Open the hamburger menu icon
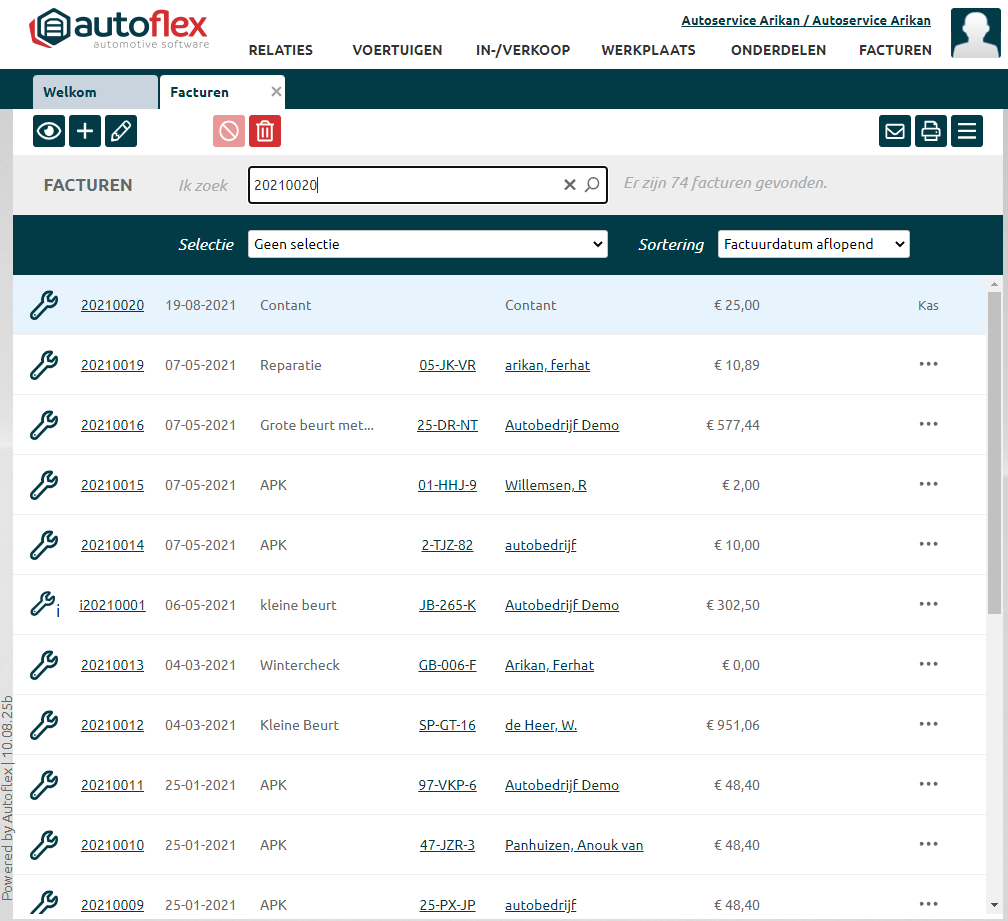This screenshot has height=921, width=1008. coord(967,131)
